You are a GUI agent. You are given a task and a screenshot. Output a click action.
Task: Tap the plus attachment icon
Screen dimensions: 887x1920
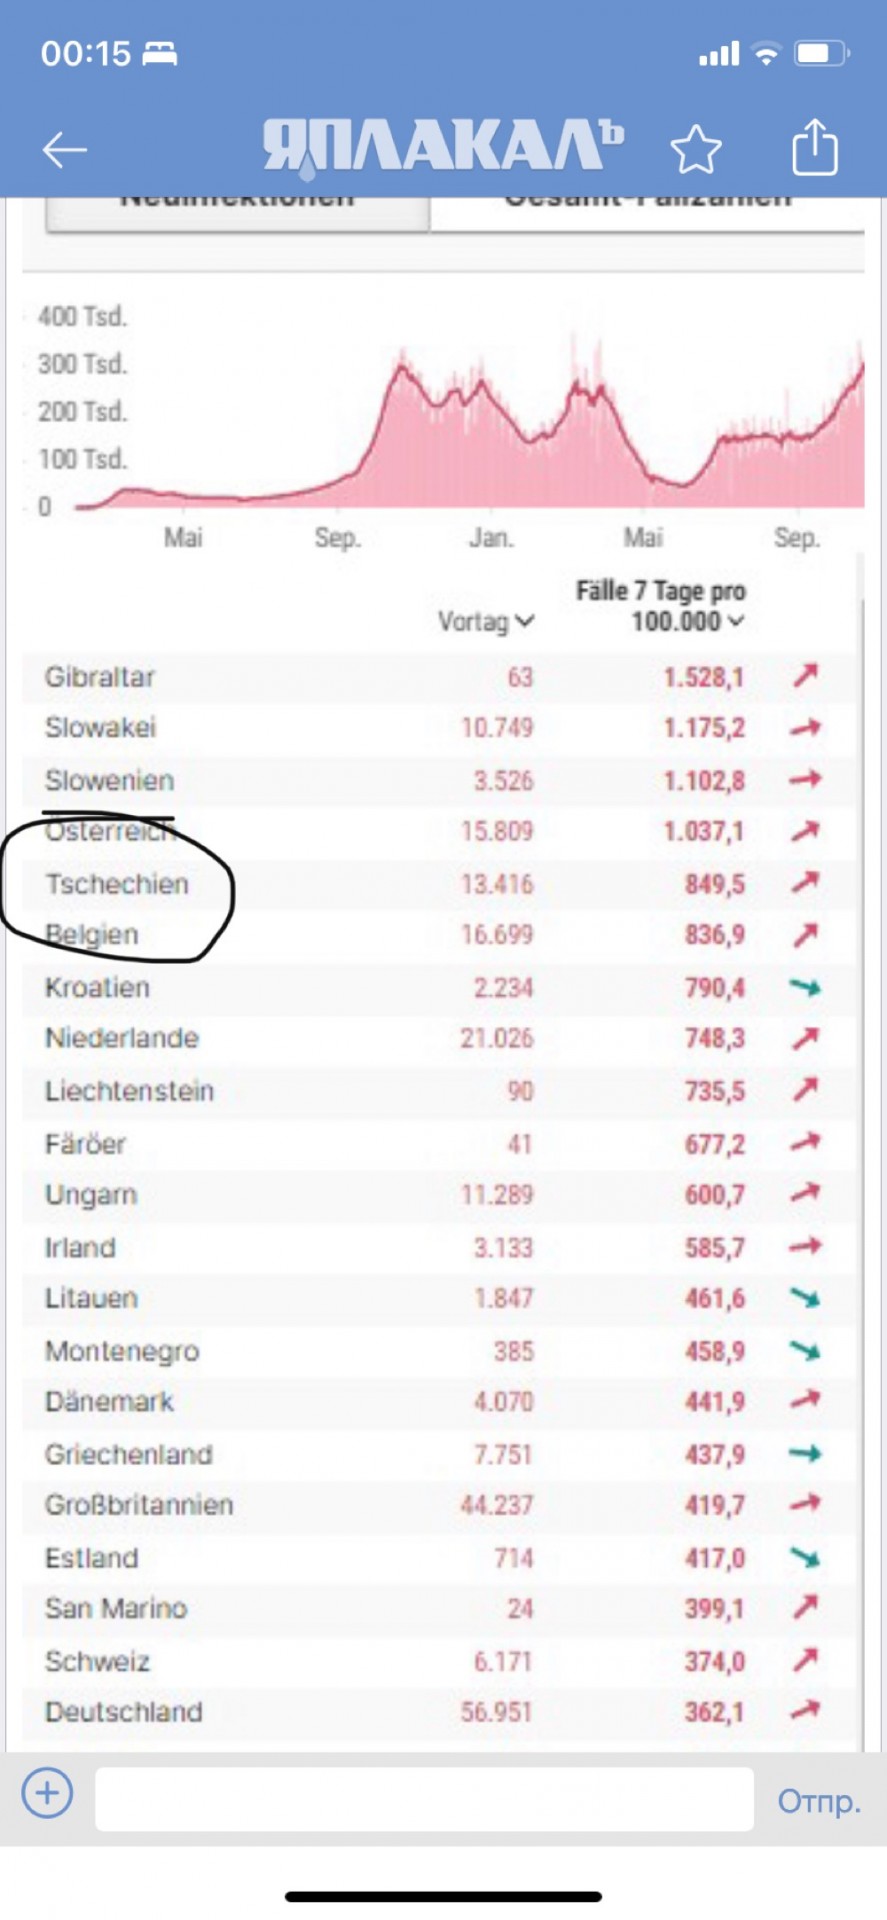(47, 1791)
